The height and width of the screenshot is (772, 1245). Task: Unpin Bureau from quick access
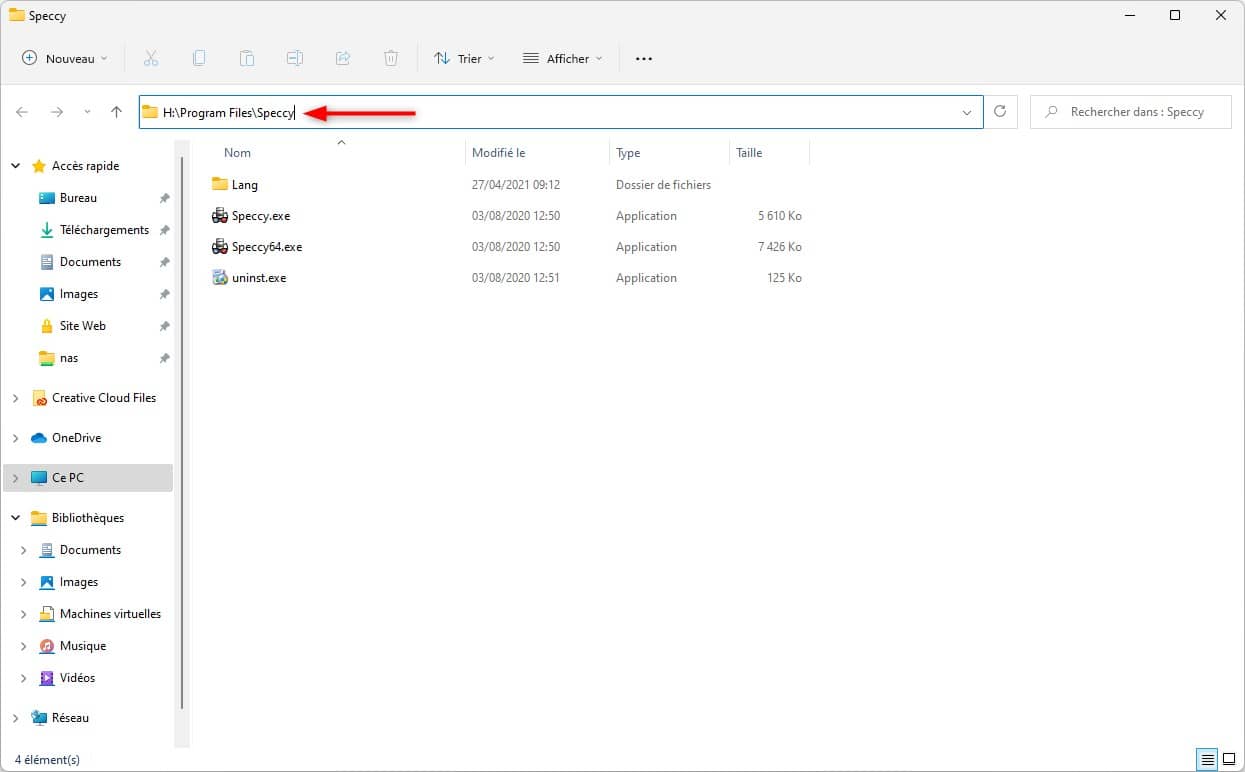pos(165,198)
